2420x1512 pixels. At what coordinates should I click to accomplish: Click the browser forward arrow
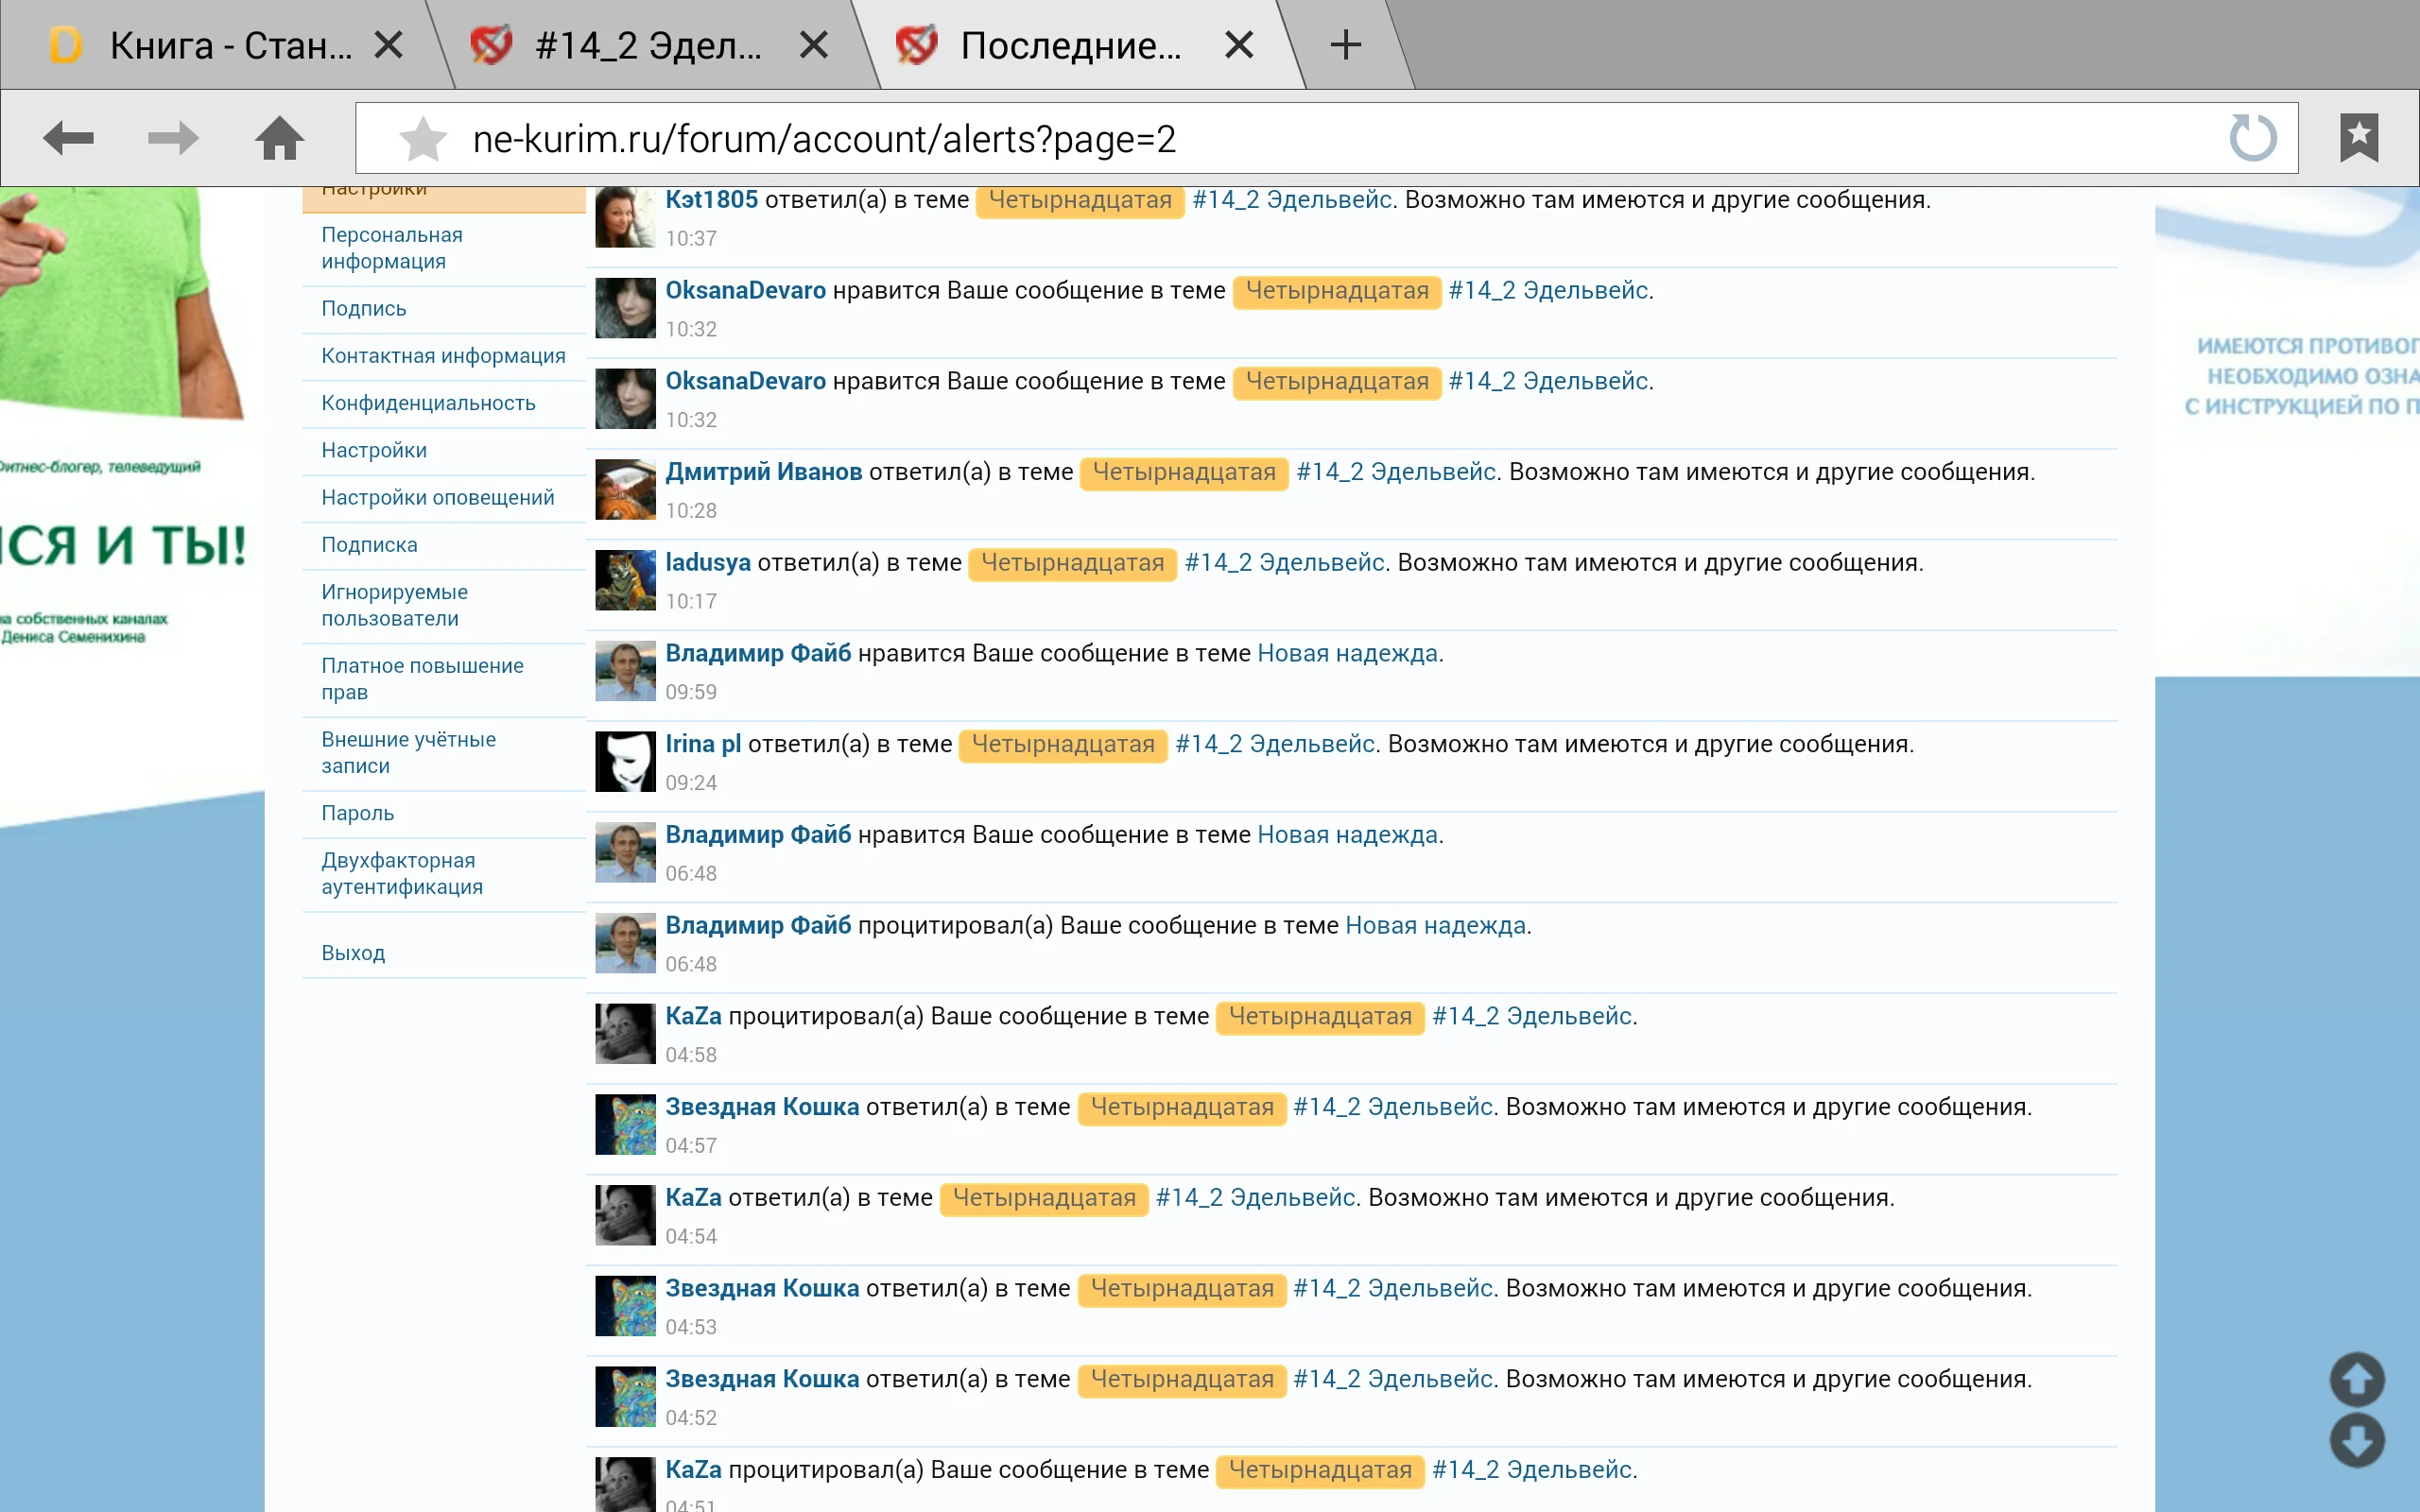coord(172,138)
